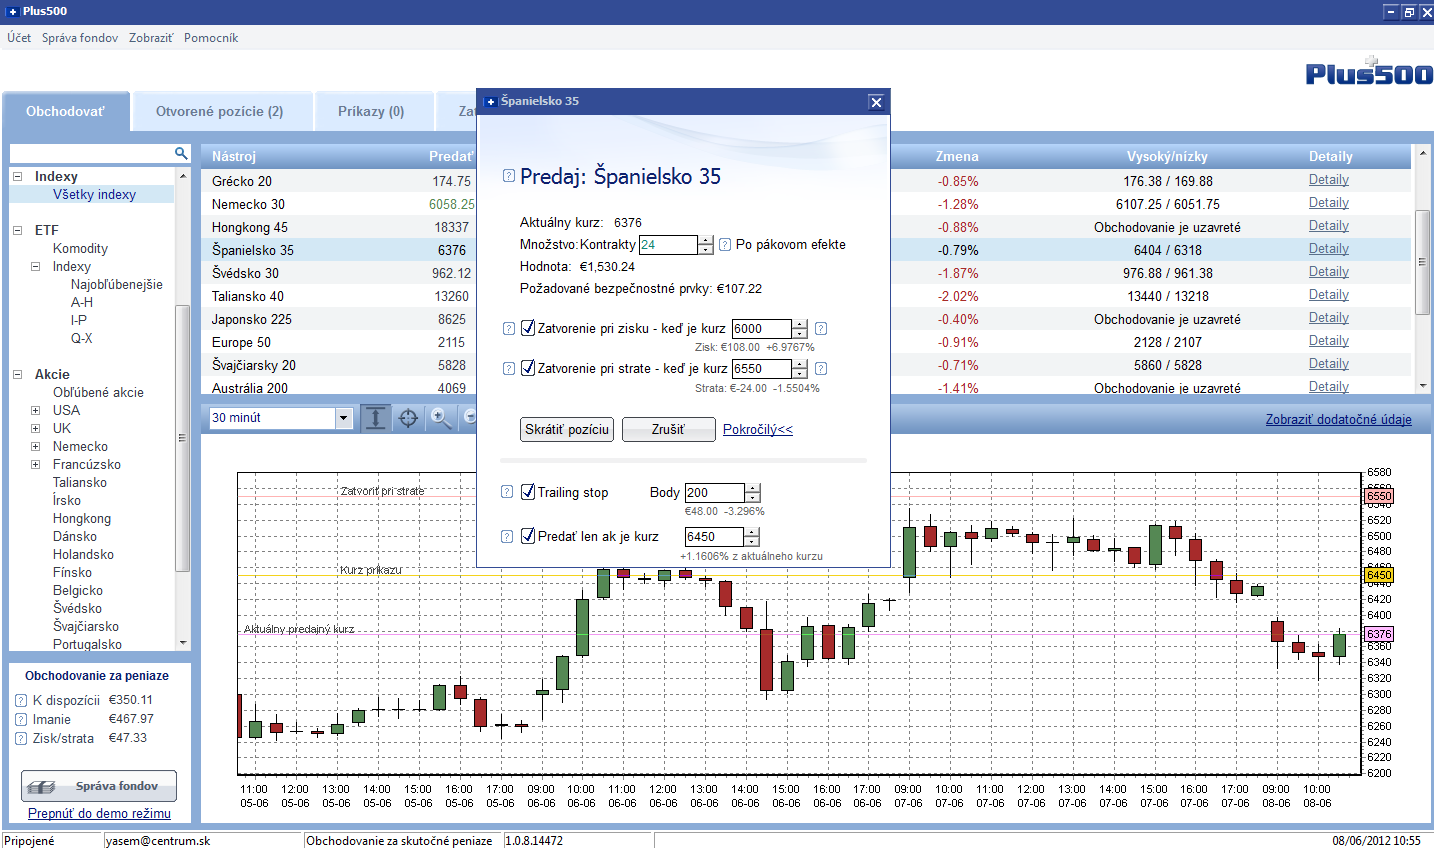Toggle the chart auto-scale vertical fit icon
This screenshot has width=1434, height=851.
[x=375, y=418]
